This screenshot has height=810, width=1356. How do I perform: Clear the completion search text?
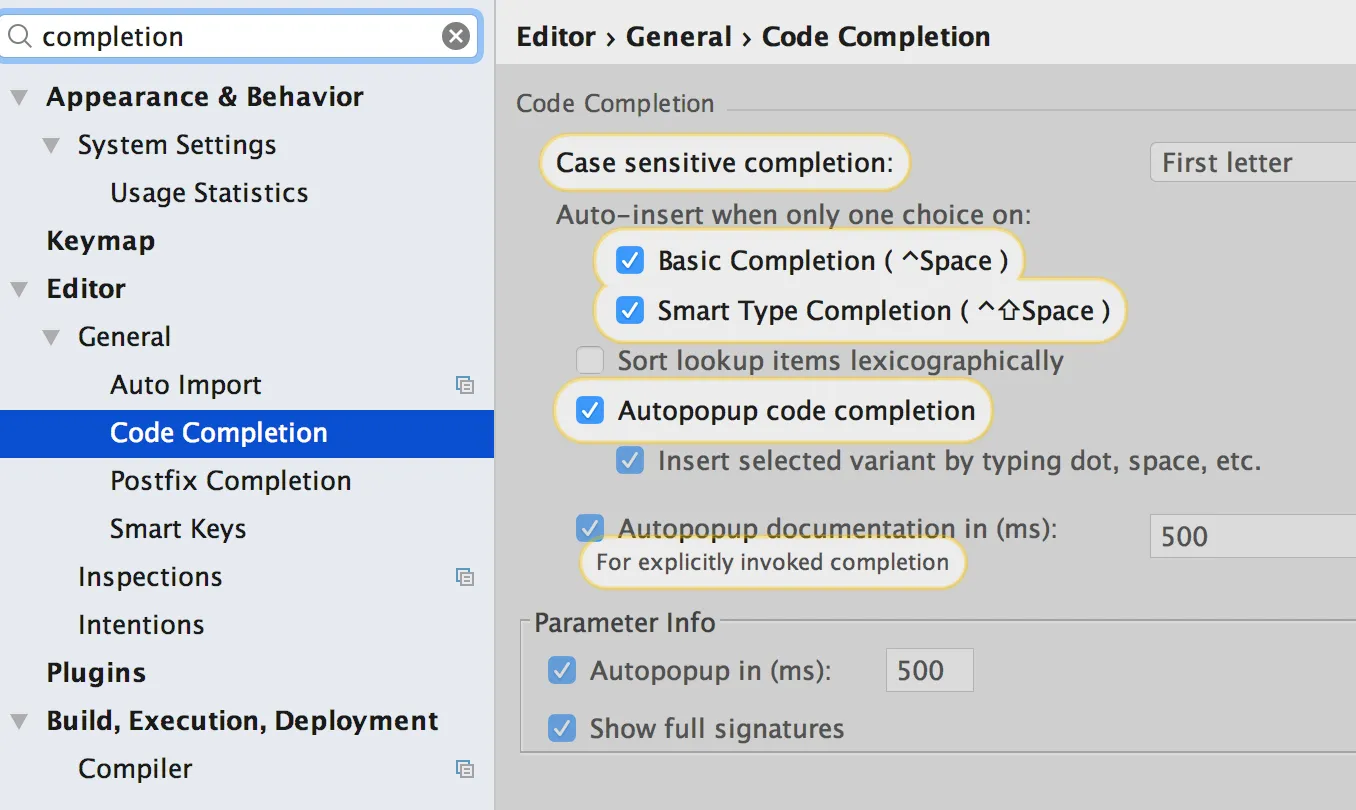click(455, 37)
